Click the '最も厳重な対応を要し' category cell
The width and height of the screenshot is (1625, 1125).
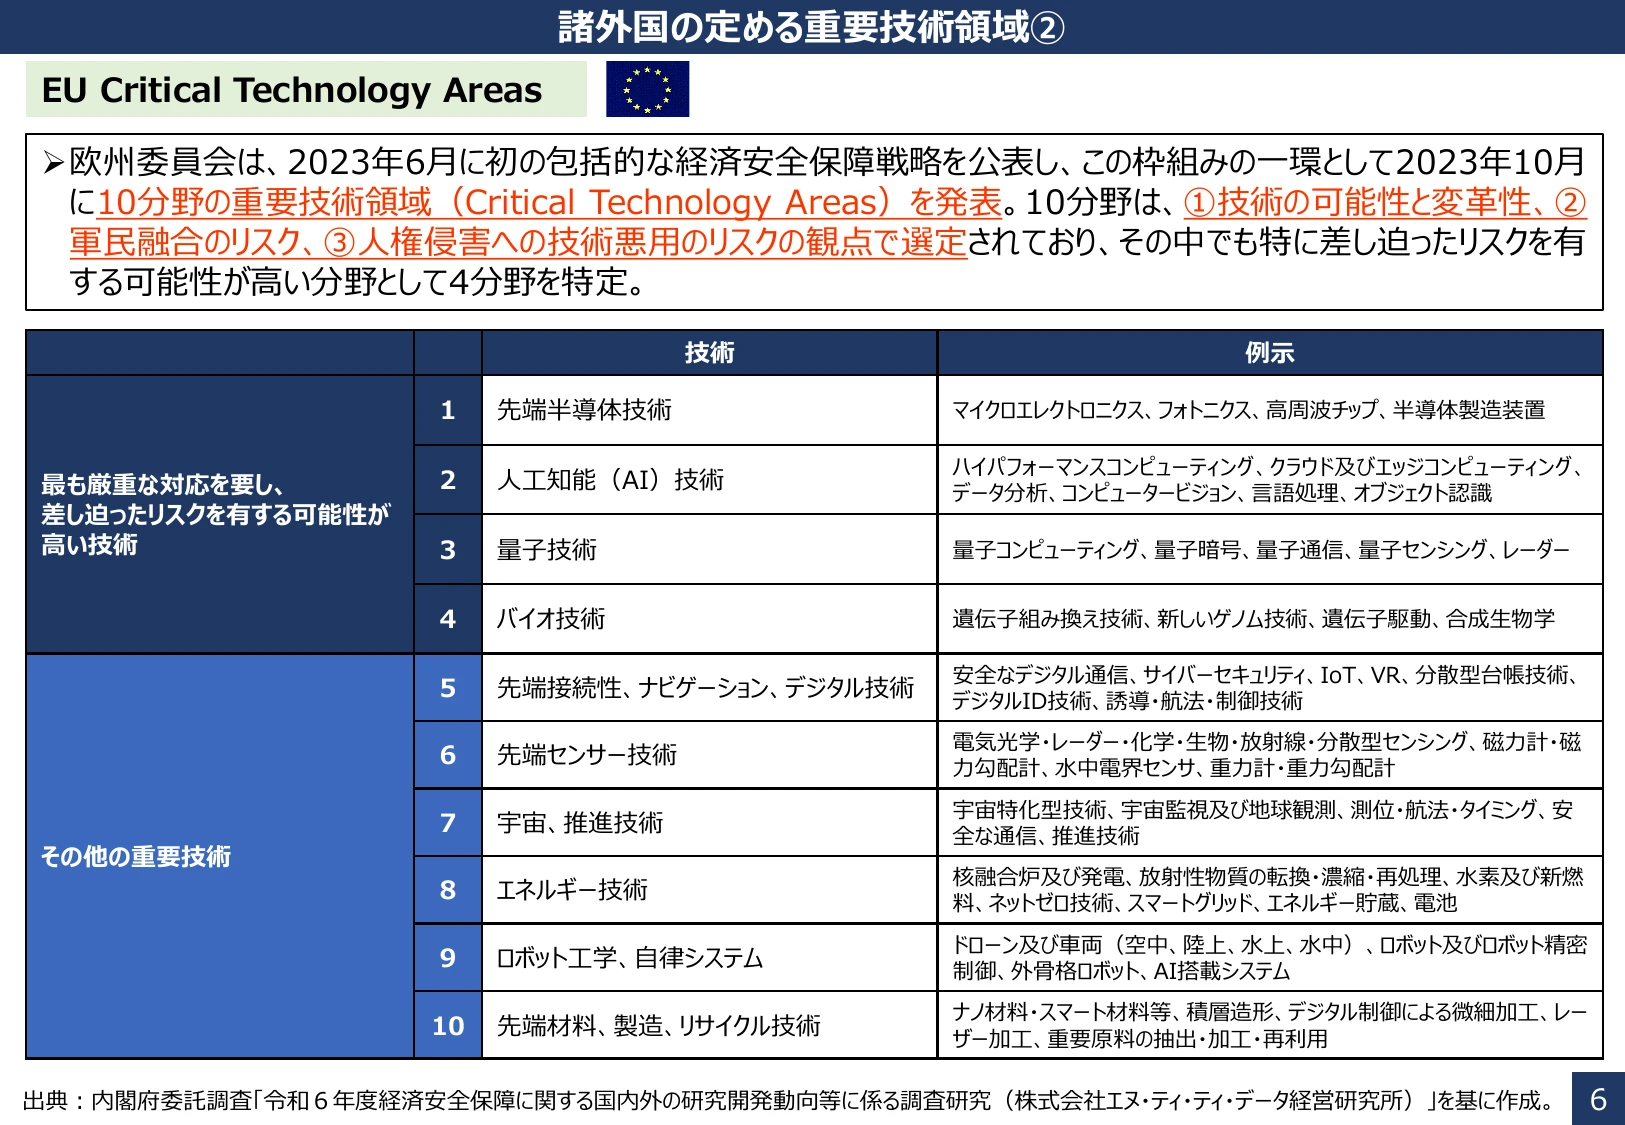pyautogui.click(x=220, y=514)
